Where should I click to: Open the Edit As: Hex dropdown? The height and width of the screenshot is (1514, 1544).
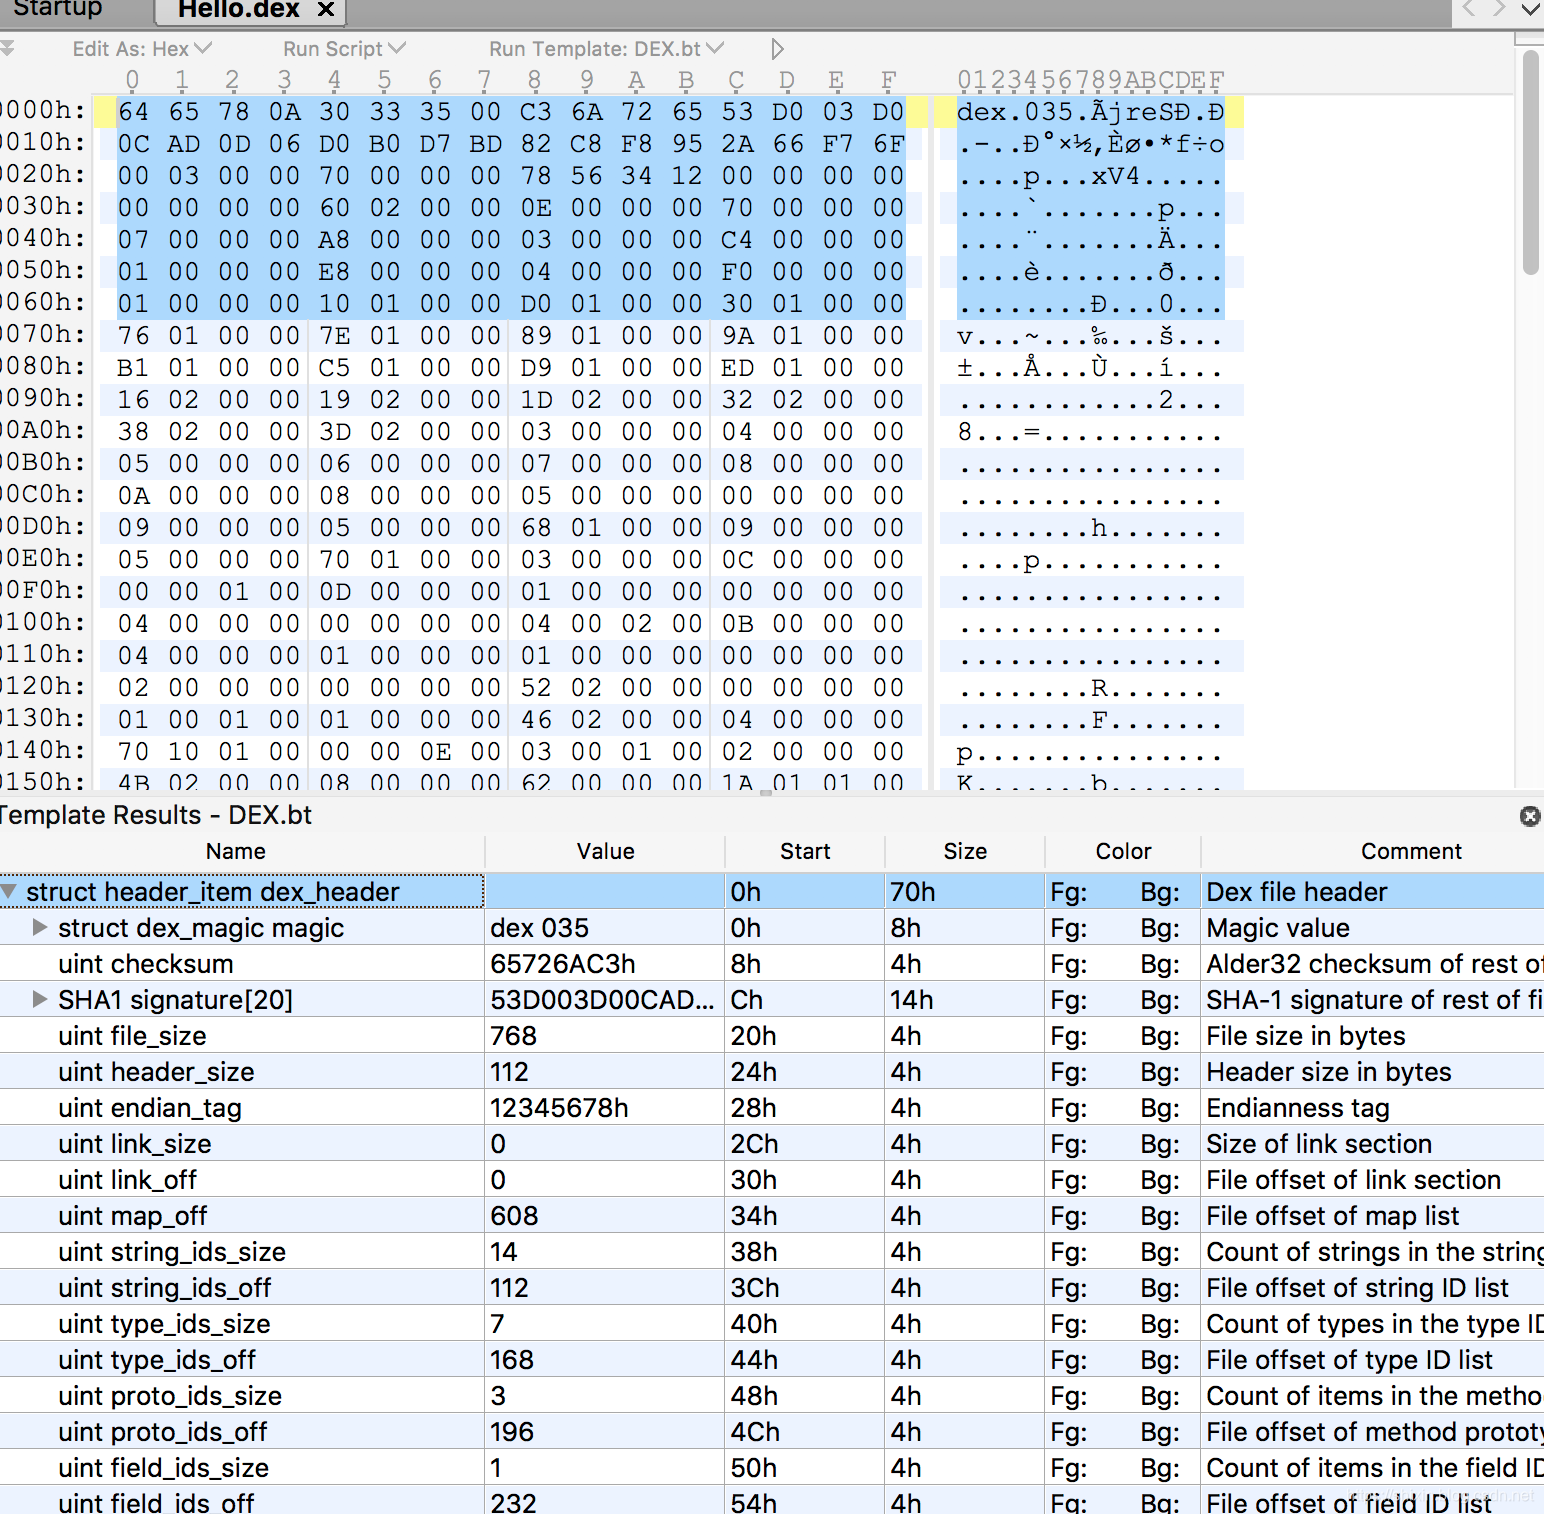141,49
